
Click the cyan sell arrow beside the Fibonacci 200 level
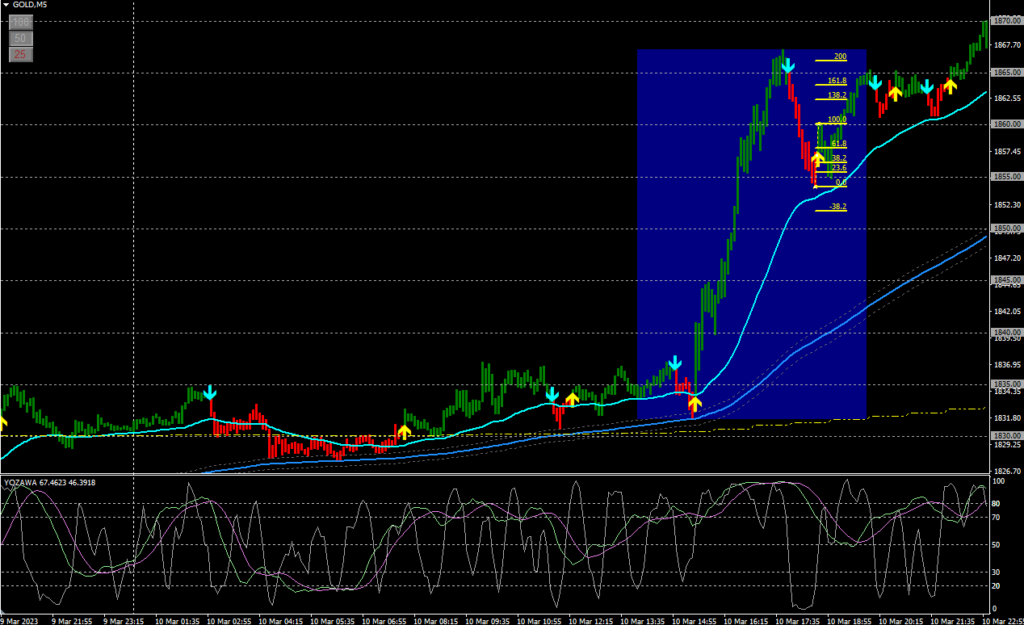point(788,65)
